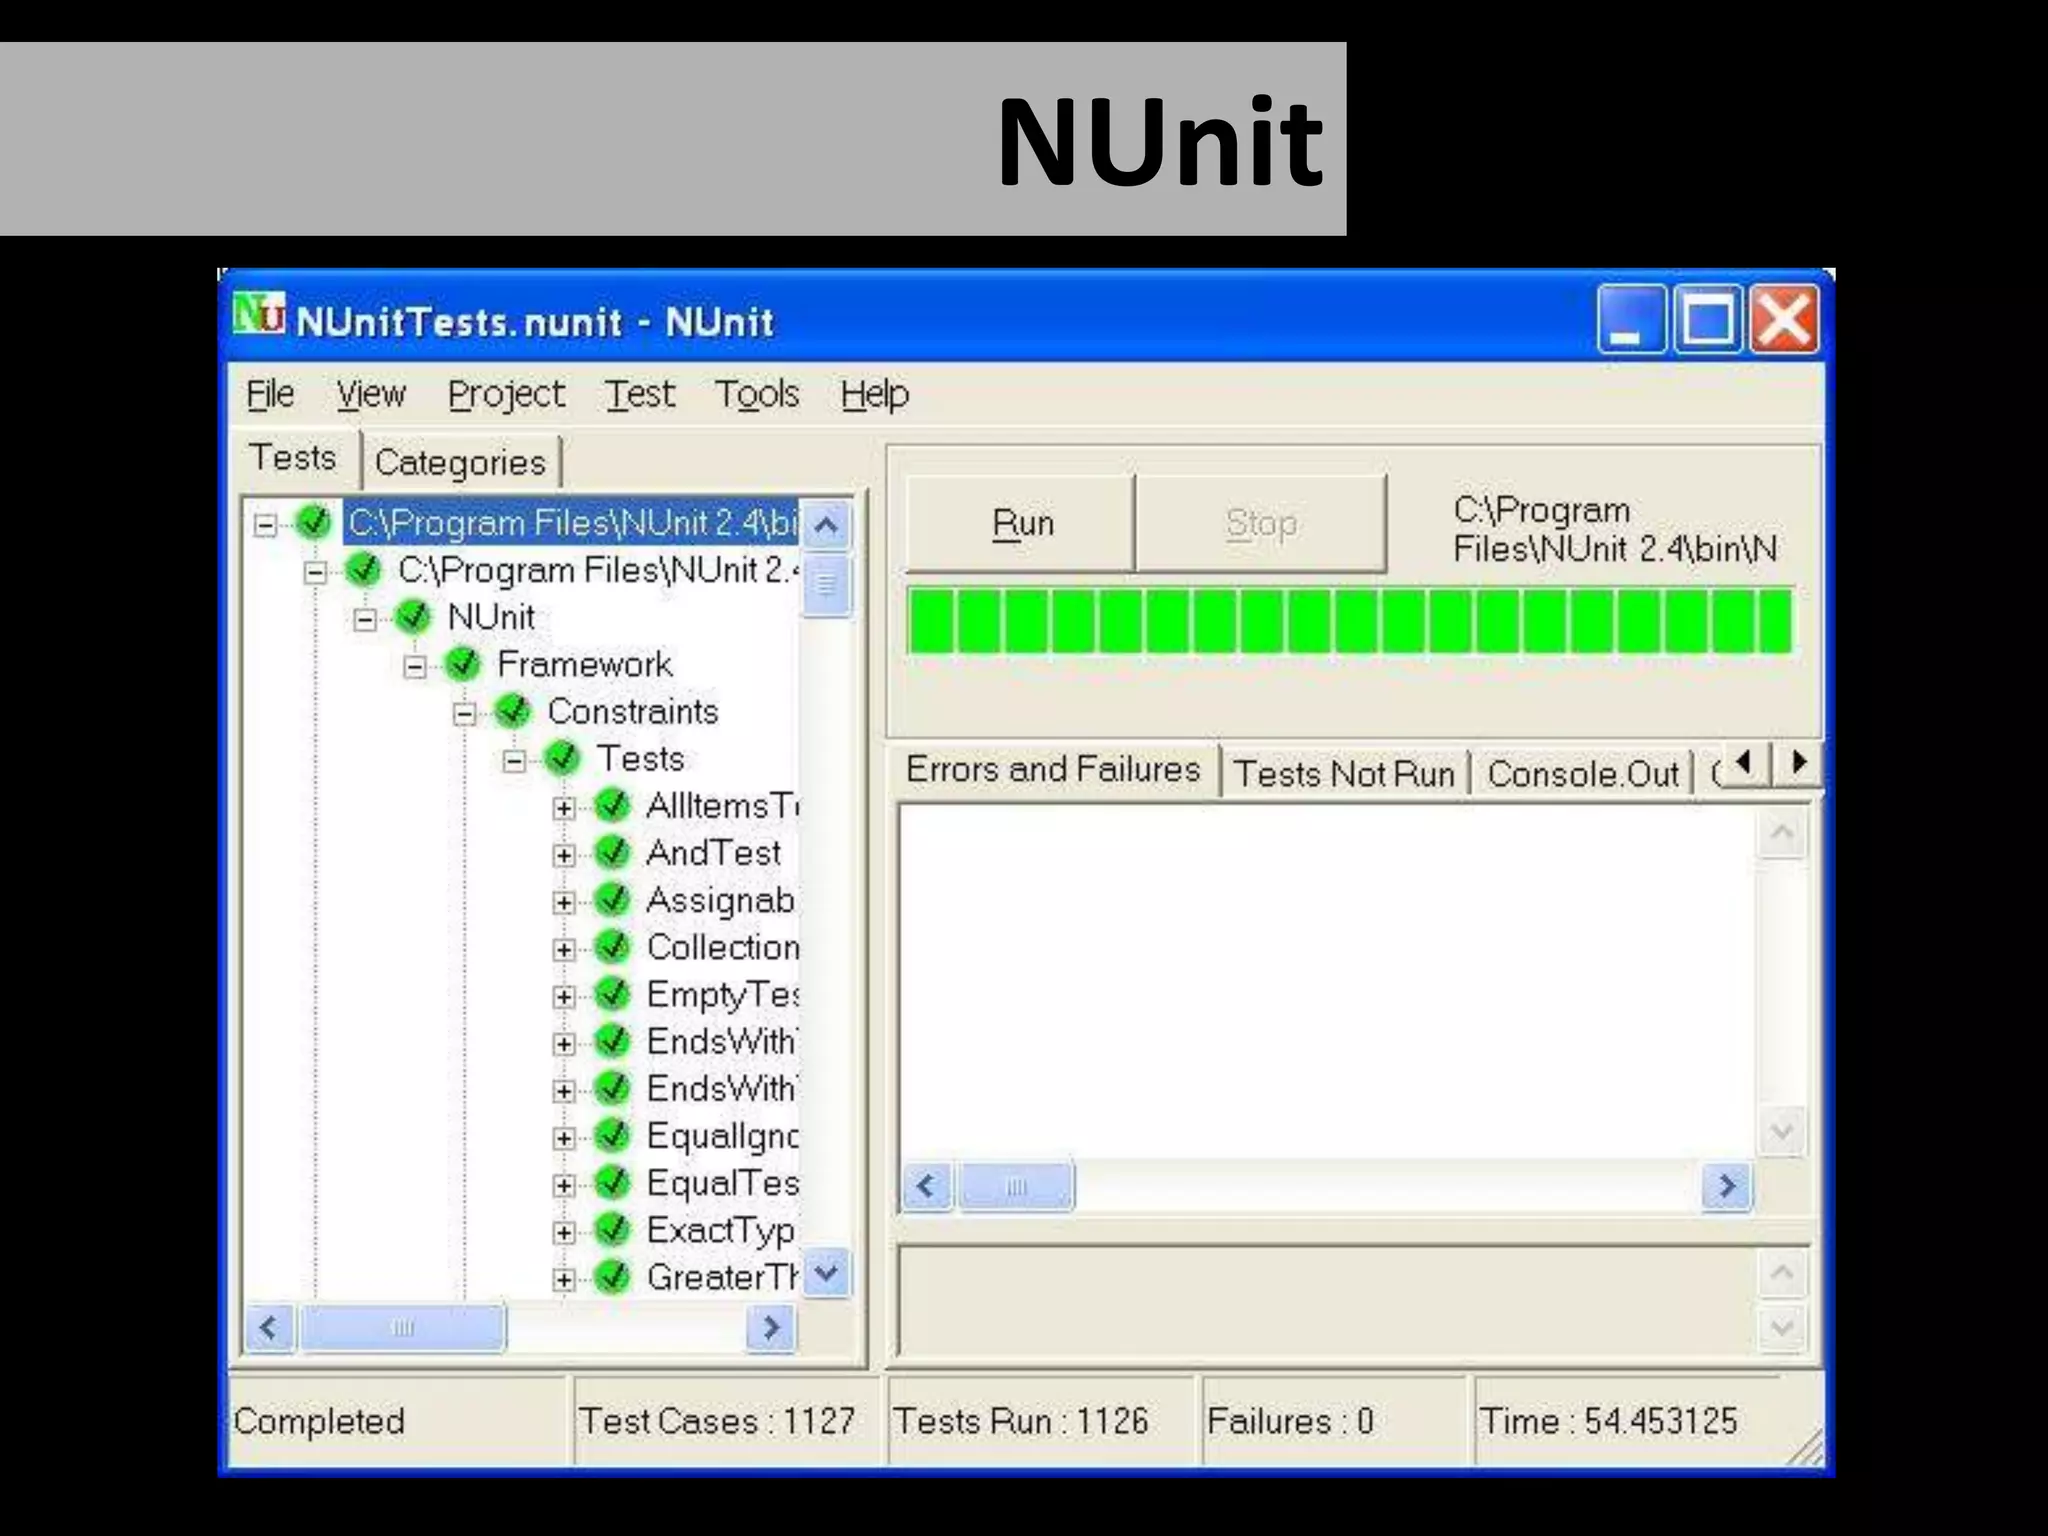The height and width of the screenshot is (1536, 2048).
Task: Expand the EqualIgno tree node
Action: pos(564,1139)
